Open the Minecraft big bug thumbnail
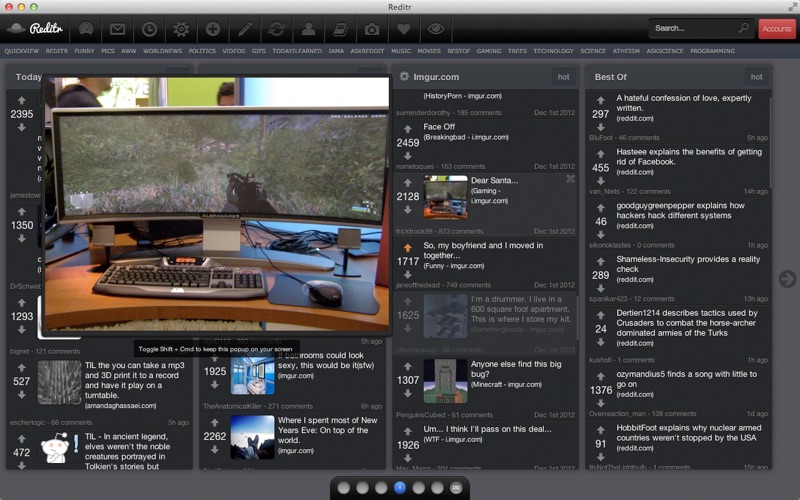Screen dimensions: 800x500 pyautogui.click(x=445, y=381)
